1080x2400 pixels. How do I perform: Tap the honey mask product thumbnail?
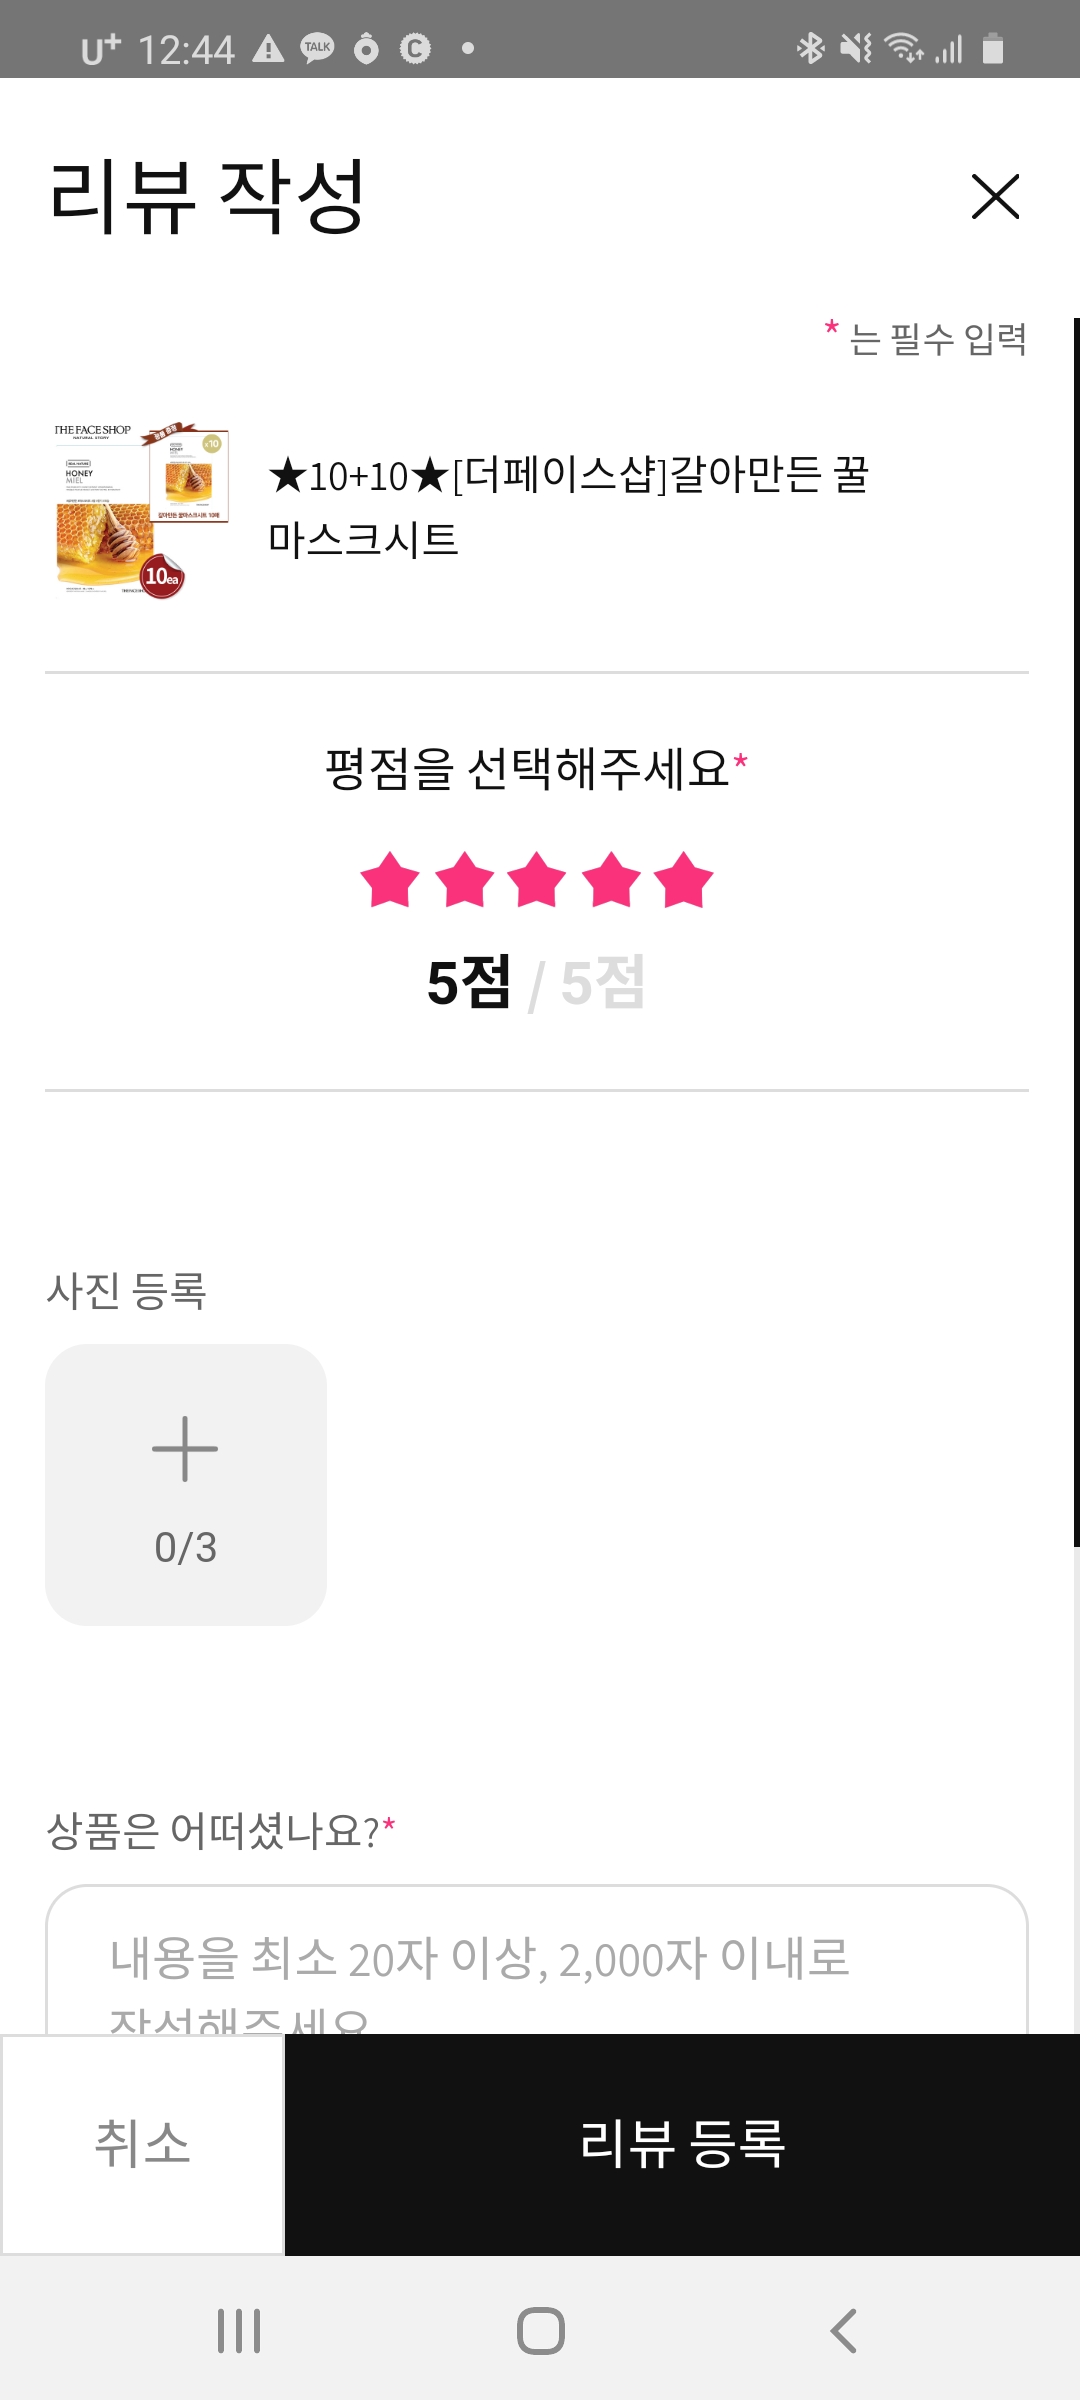tap(141, 509)
